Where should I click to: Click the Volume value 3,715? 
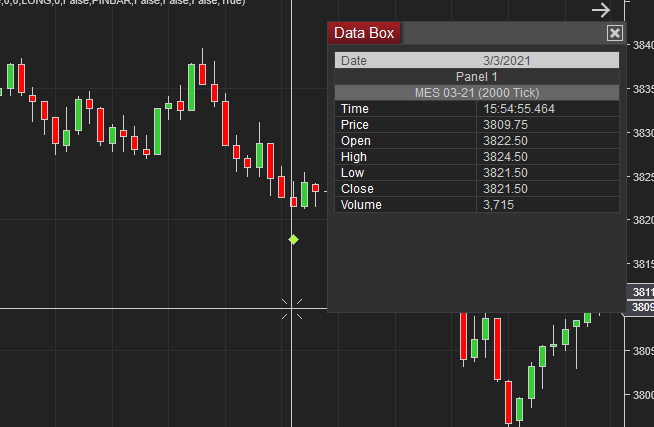pos(498,205)
